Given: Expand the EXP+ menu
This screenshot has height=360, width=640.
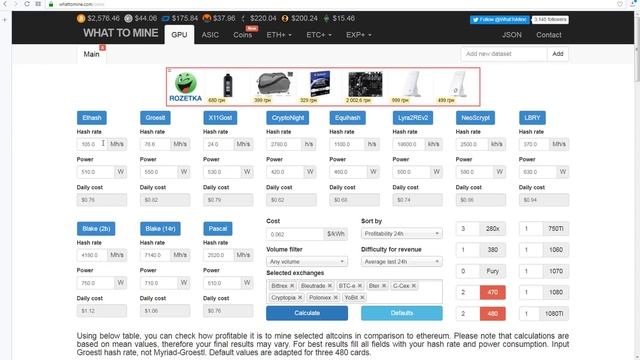Looking at the screenshot, I should [x=358, y=35].
